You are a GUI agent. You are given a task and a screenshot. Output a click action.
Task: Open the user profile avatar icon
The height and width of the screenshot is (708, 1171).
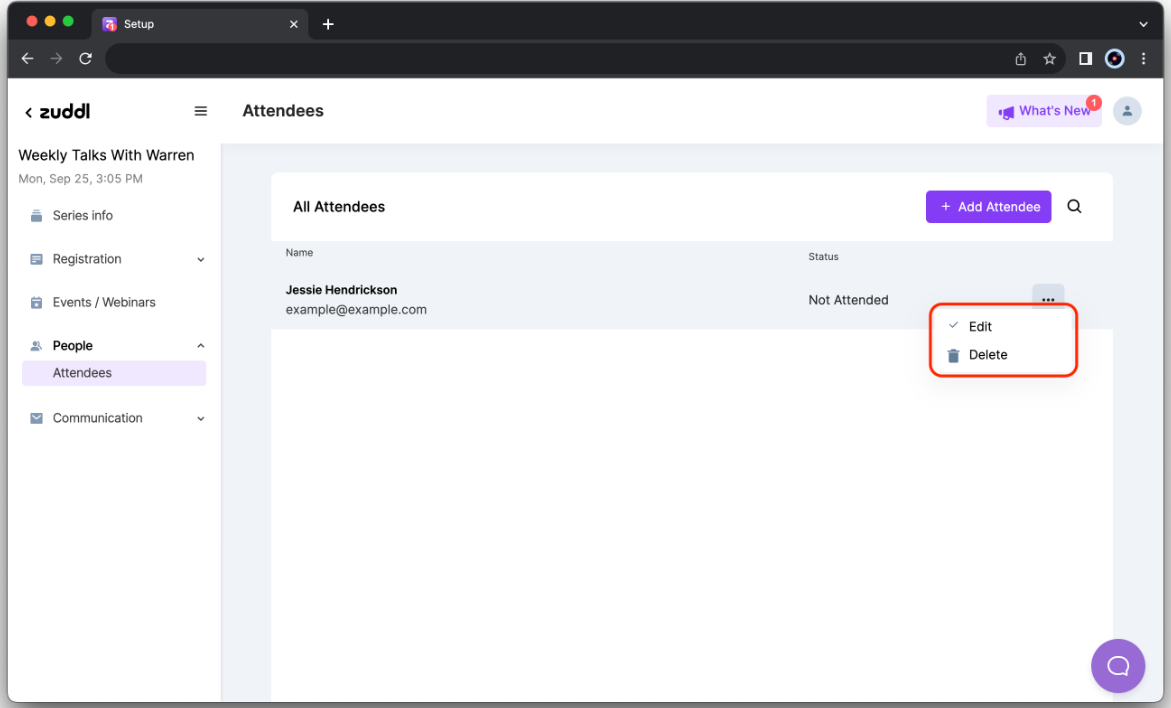tap(1127, 111)
